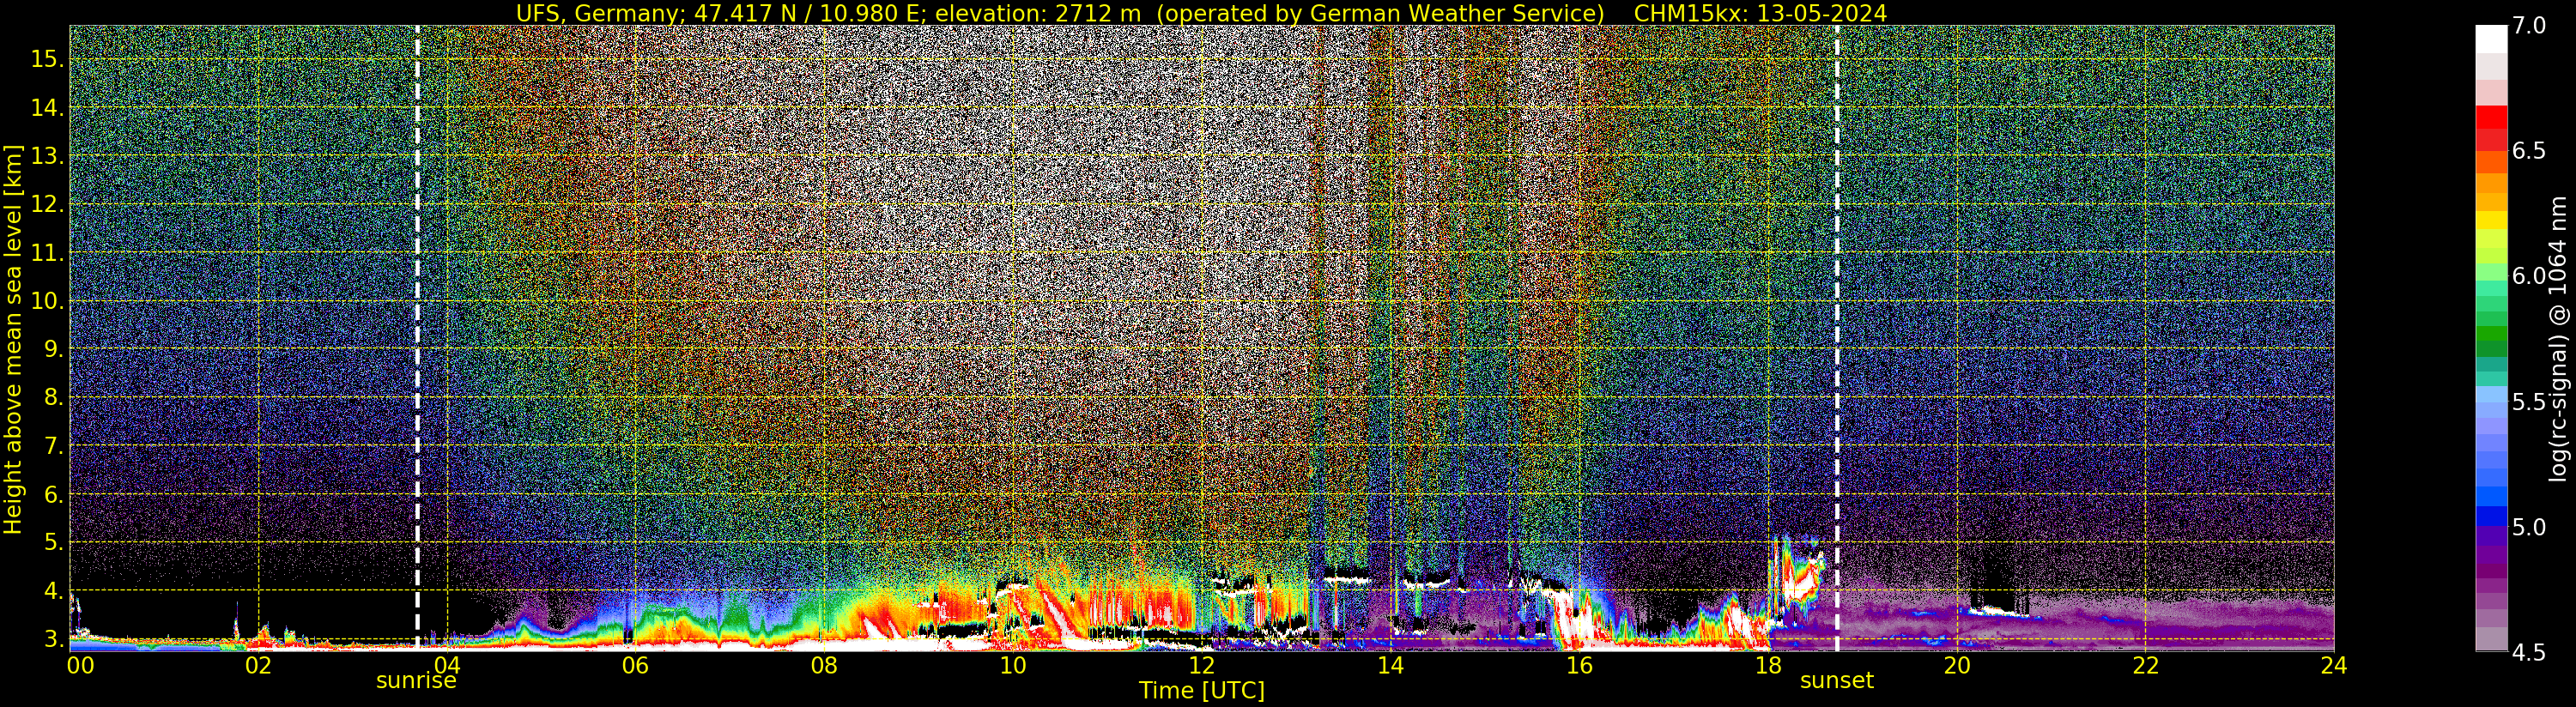This screenshot has height=707, width=2576.
Task: Click the height axis tick "5."
Action: 53,543
